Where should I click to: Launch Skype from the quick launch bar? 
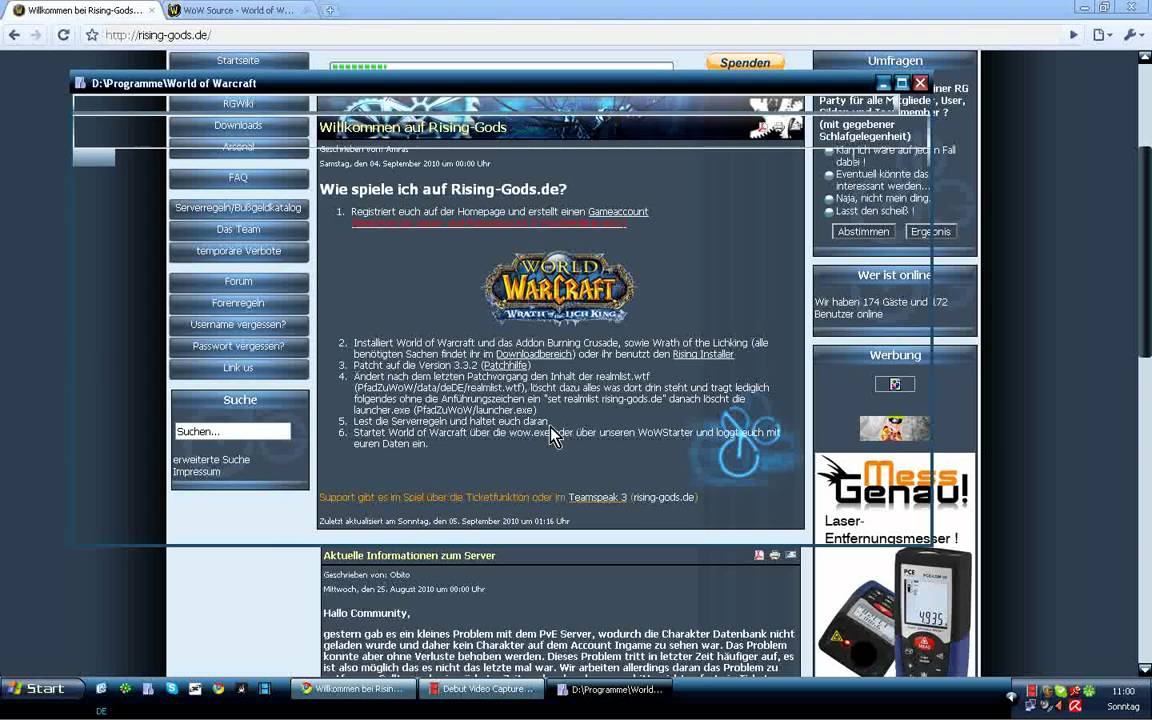click(x=172, y=688)
